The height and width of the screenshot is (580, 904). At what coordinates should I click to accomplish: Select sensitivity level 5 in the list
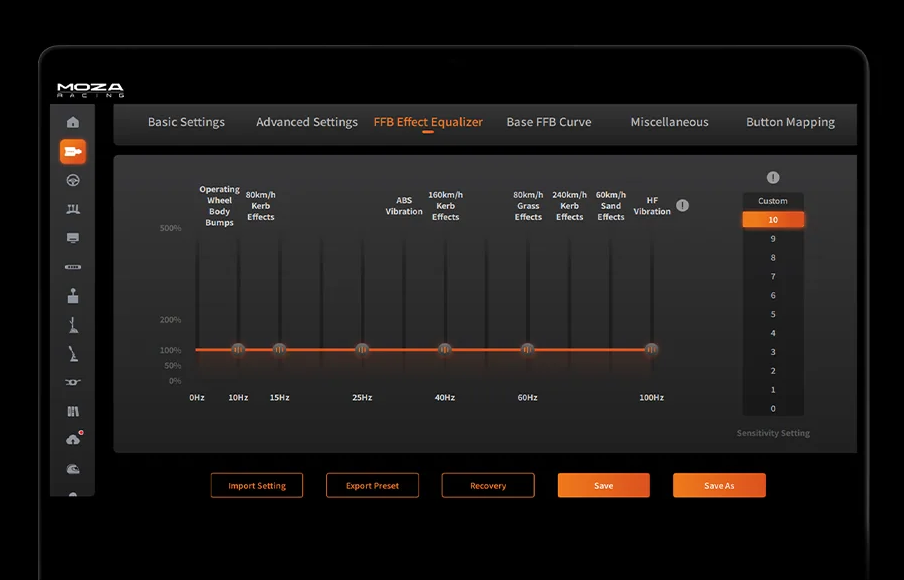773,314
